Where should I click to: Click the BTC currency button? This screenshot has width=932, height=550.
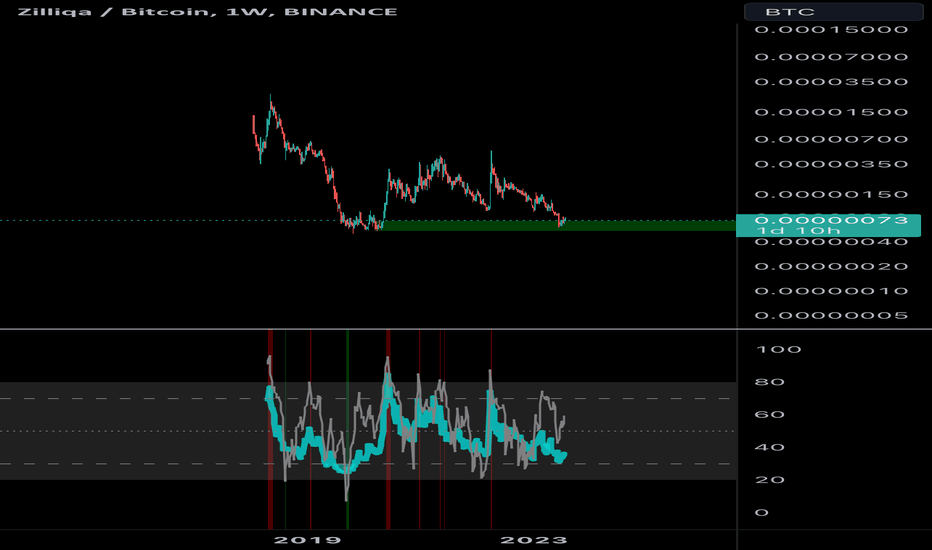point(833,12)
